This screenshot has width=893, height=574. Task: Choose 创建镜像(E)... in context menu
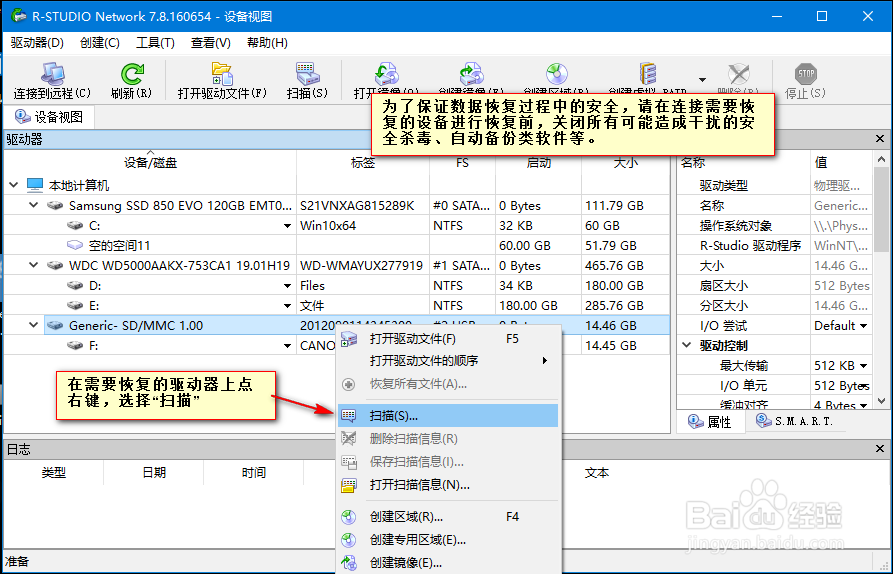(448, 563)
